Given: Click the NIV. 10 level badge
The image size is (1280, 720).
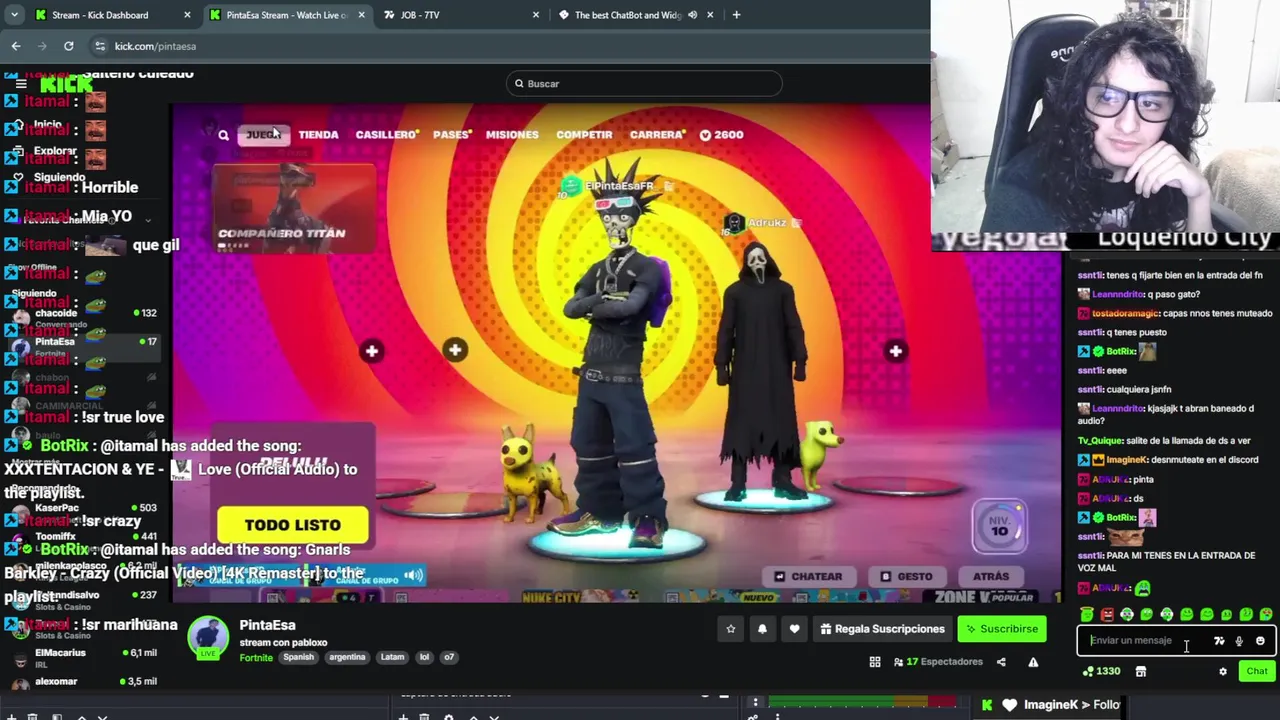Looking at the screenshot, I should [999, 527].
